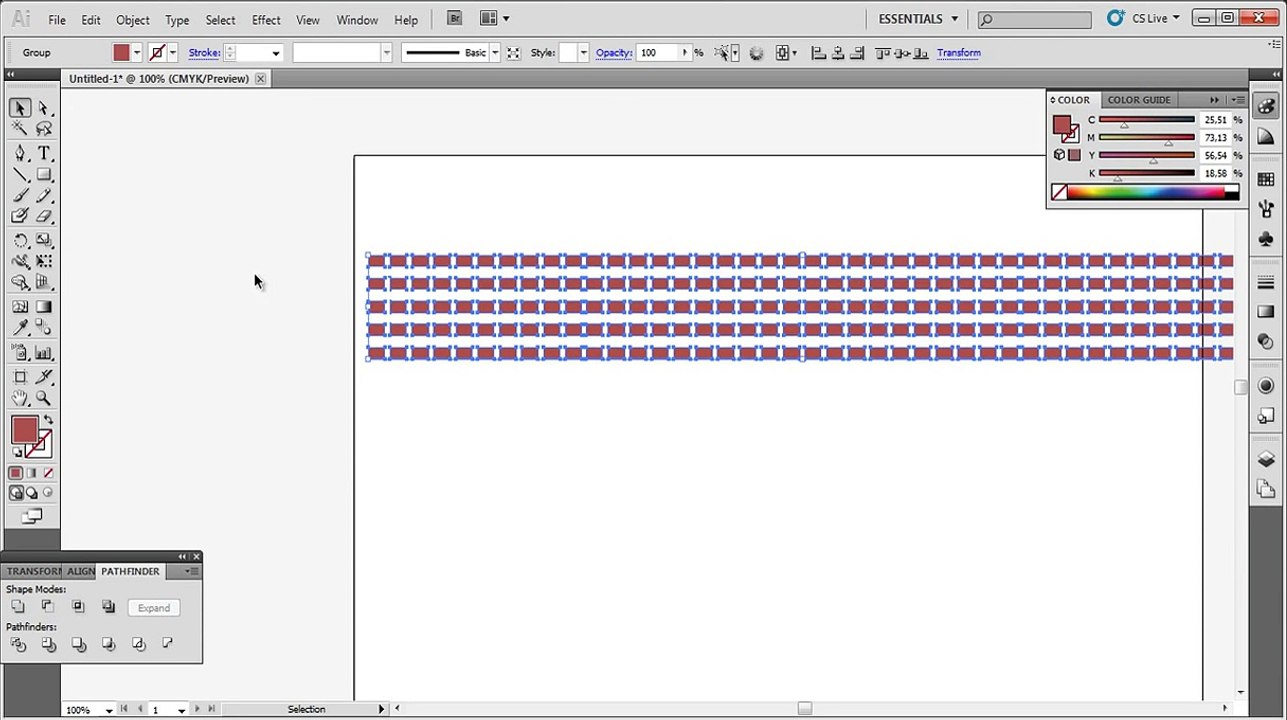
Task: Select the Type tool
Action: coord(44,153)
